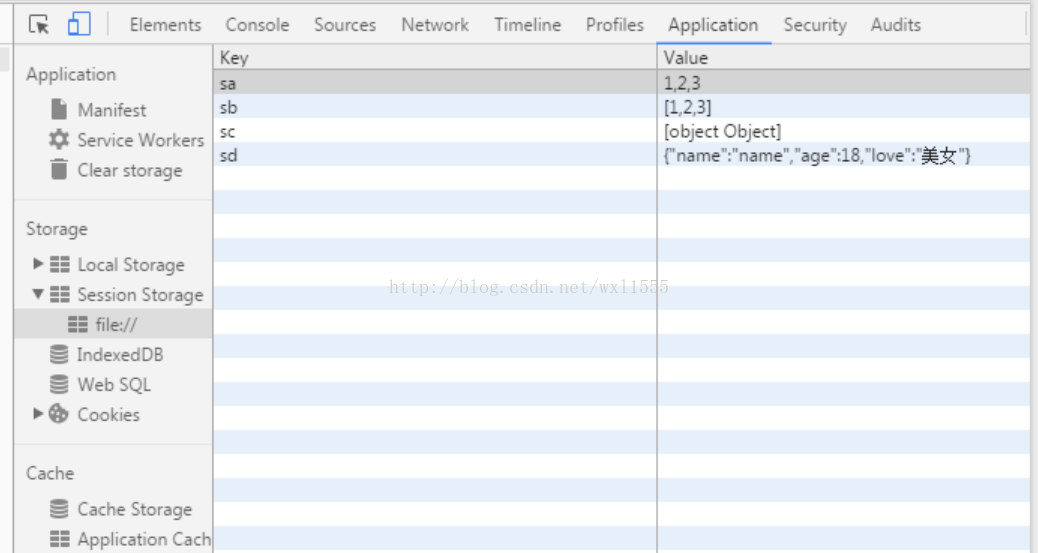The image size is (1038, 553).
Task: Open the Application Cache entry
Action: coord(144,539)
